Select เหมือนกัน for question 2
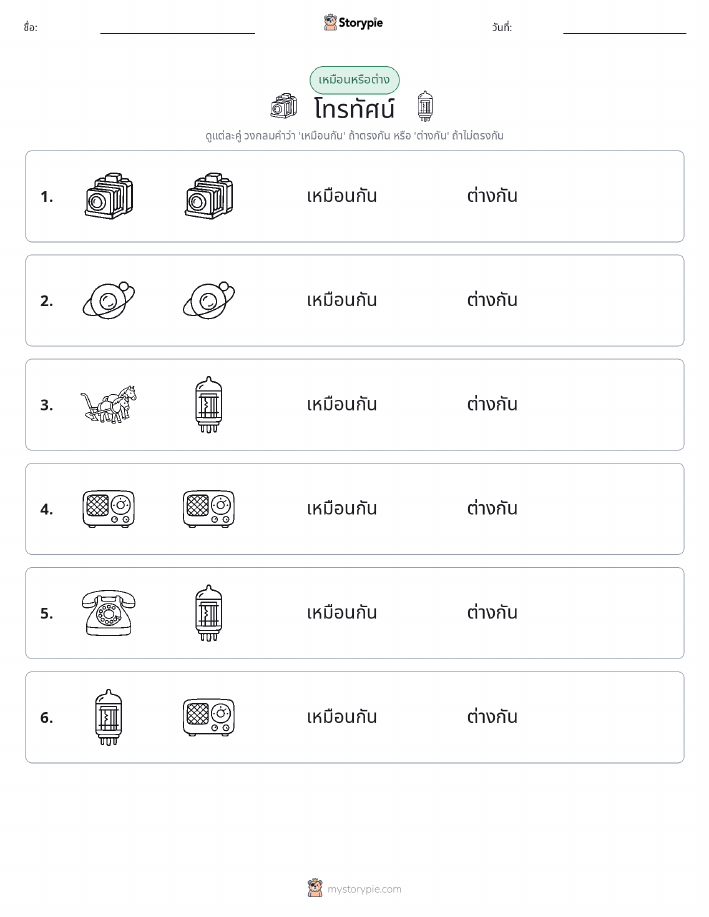709x917 pixels. click(x=342, y=300)
